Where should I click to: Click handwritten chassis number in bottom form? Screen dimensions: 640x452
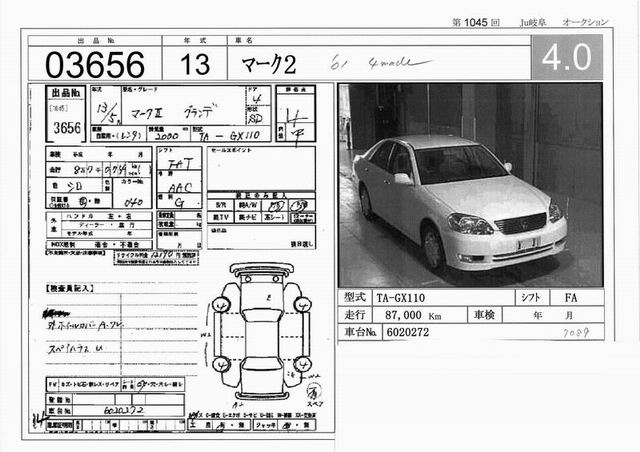click(x=123, y=410)
